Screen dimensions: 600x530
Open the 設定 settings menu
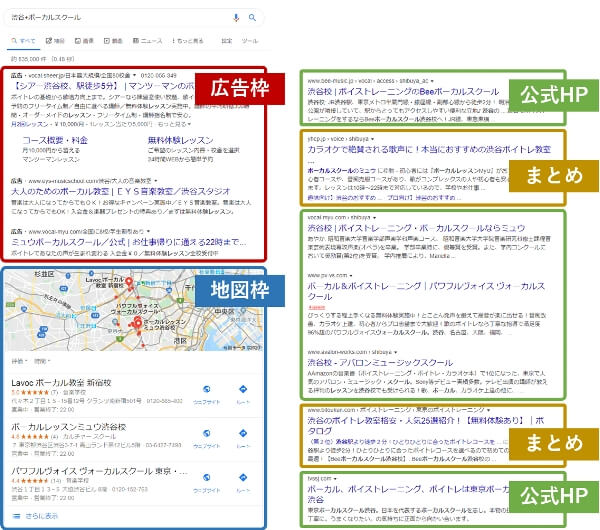[227, 41]
